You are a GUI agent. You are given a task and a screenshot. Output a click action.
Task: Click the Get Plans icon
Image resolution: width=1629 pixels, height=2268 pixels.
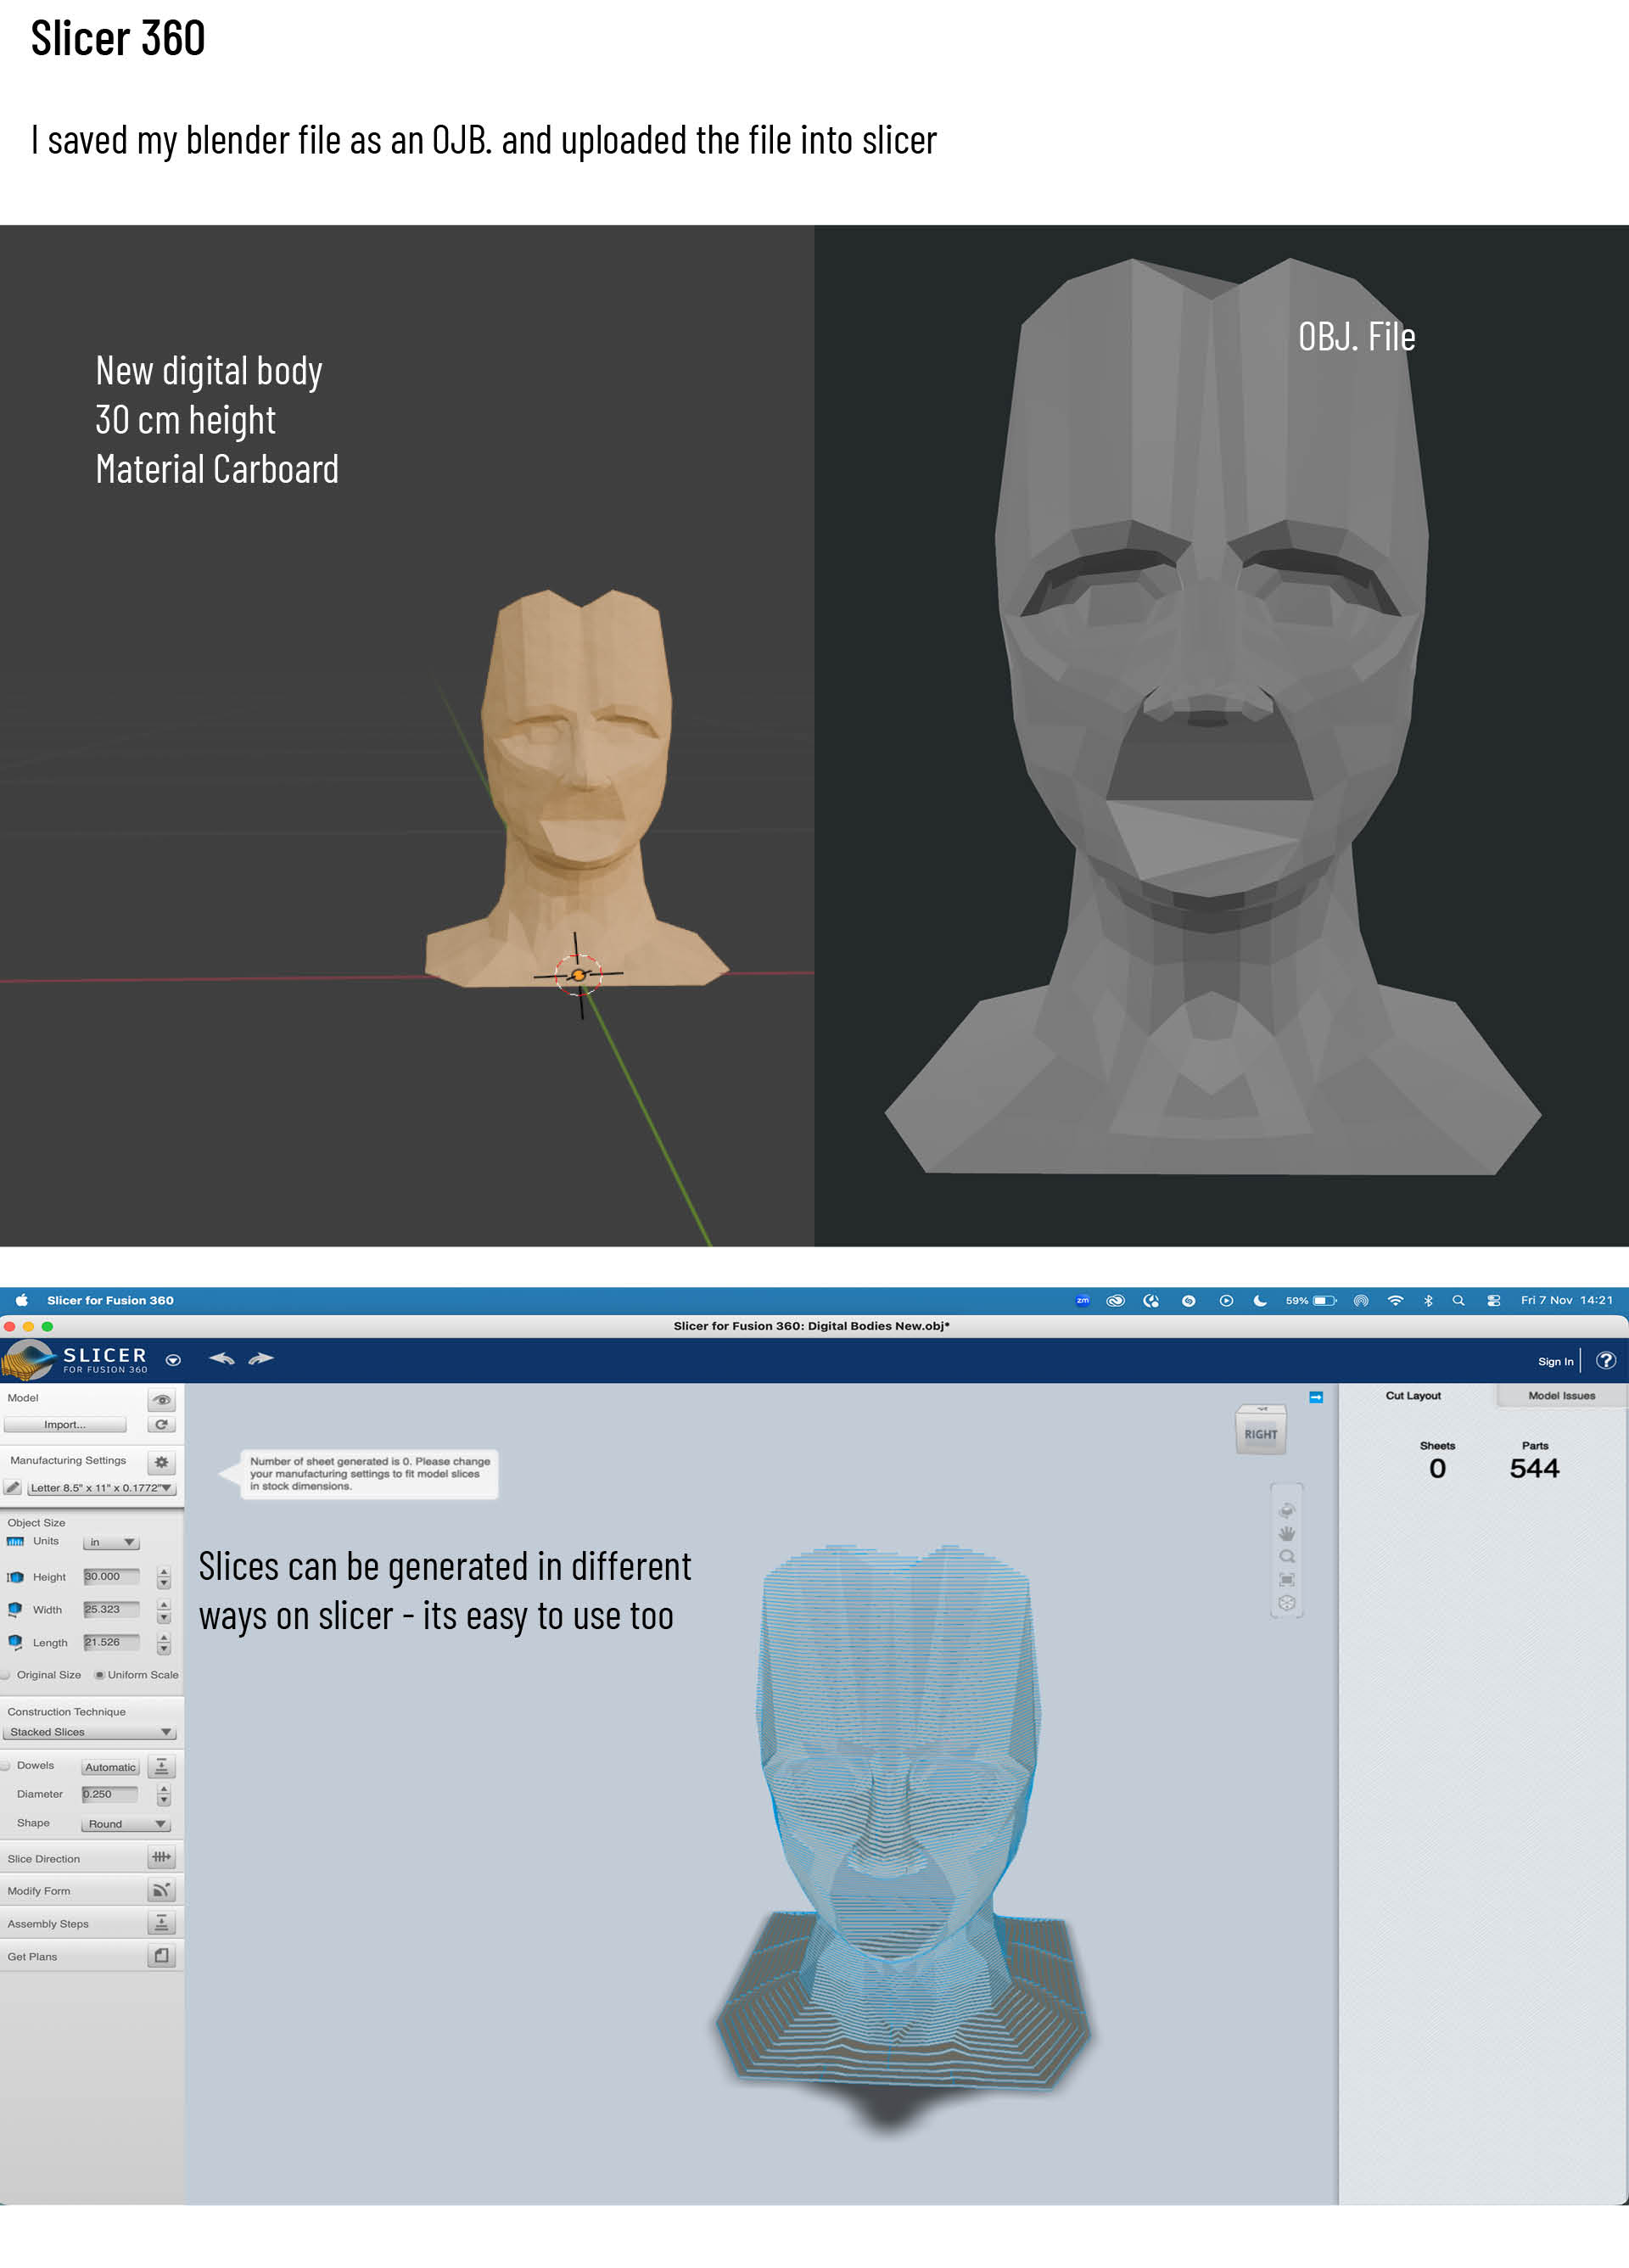[161, 1955]
